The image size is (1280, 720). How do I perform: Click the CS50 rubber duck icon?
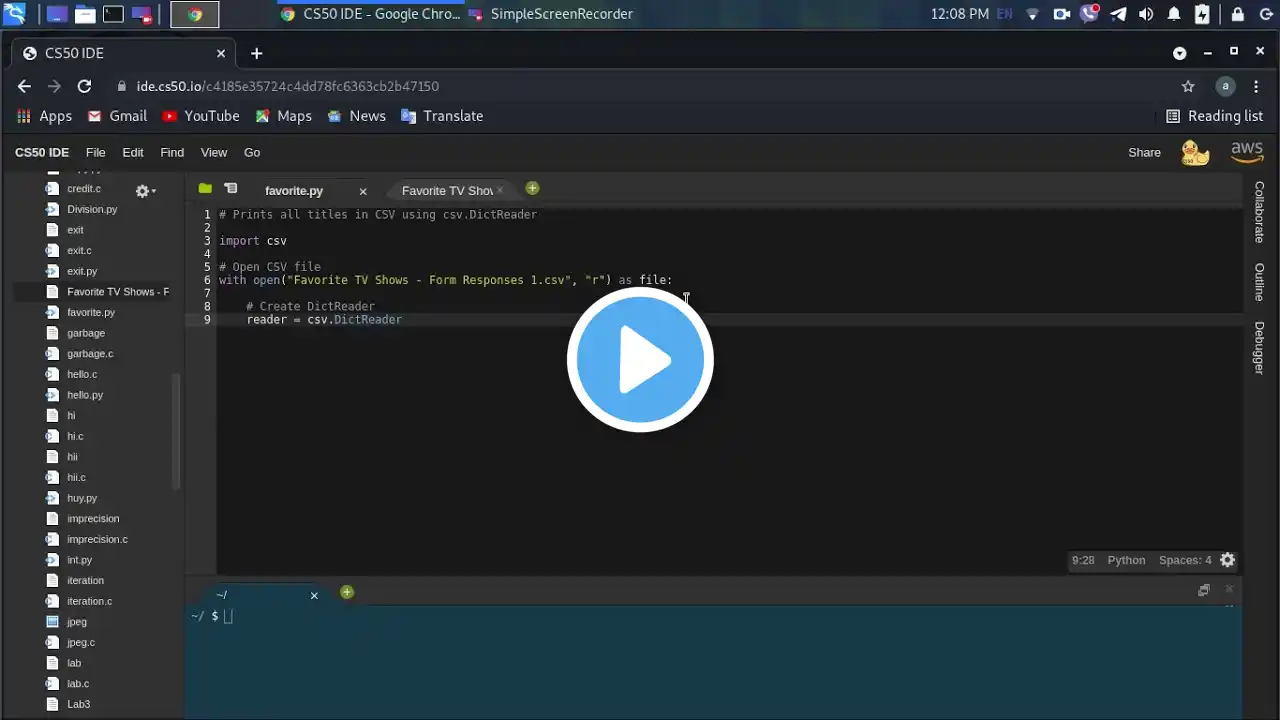(x=1195, y=153)
